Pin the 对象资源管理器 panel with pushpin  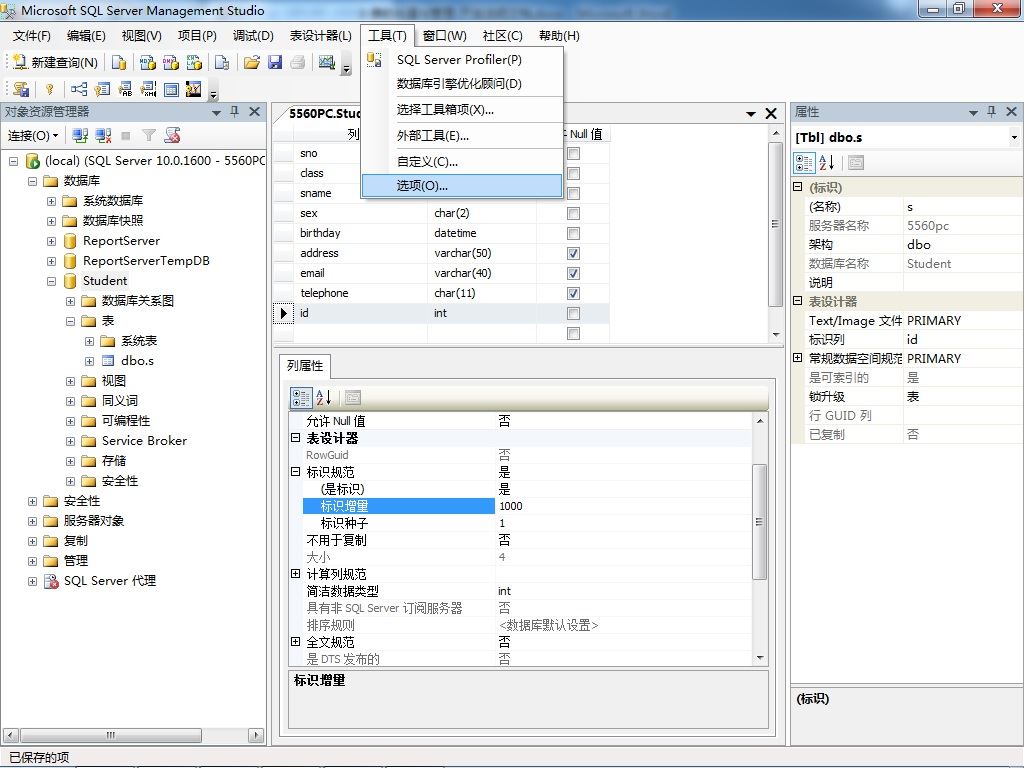coord(234,112)
